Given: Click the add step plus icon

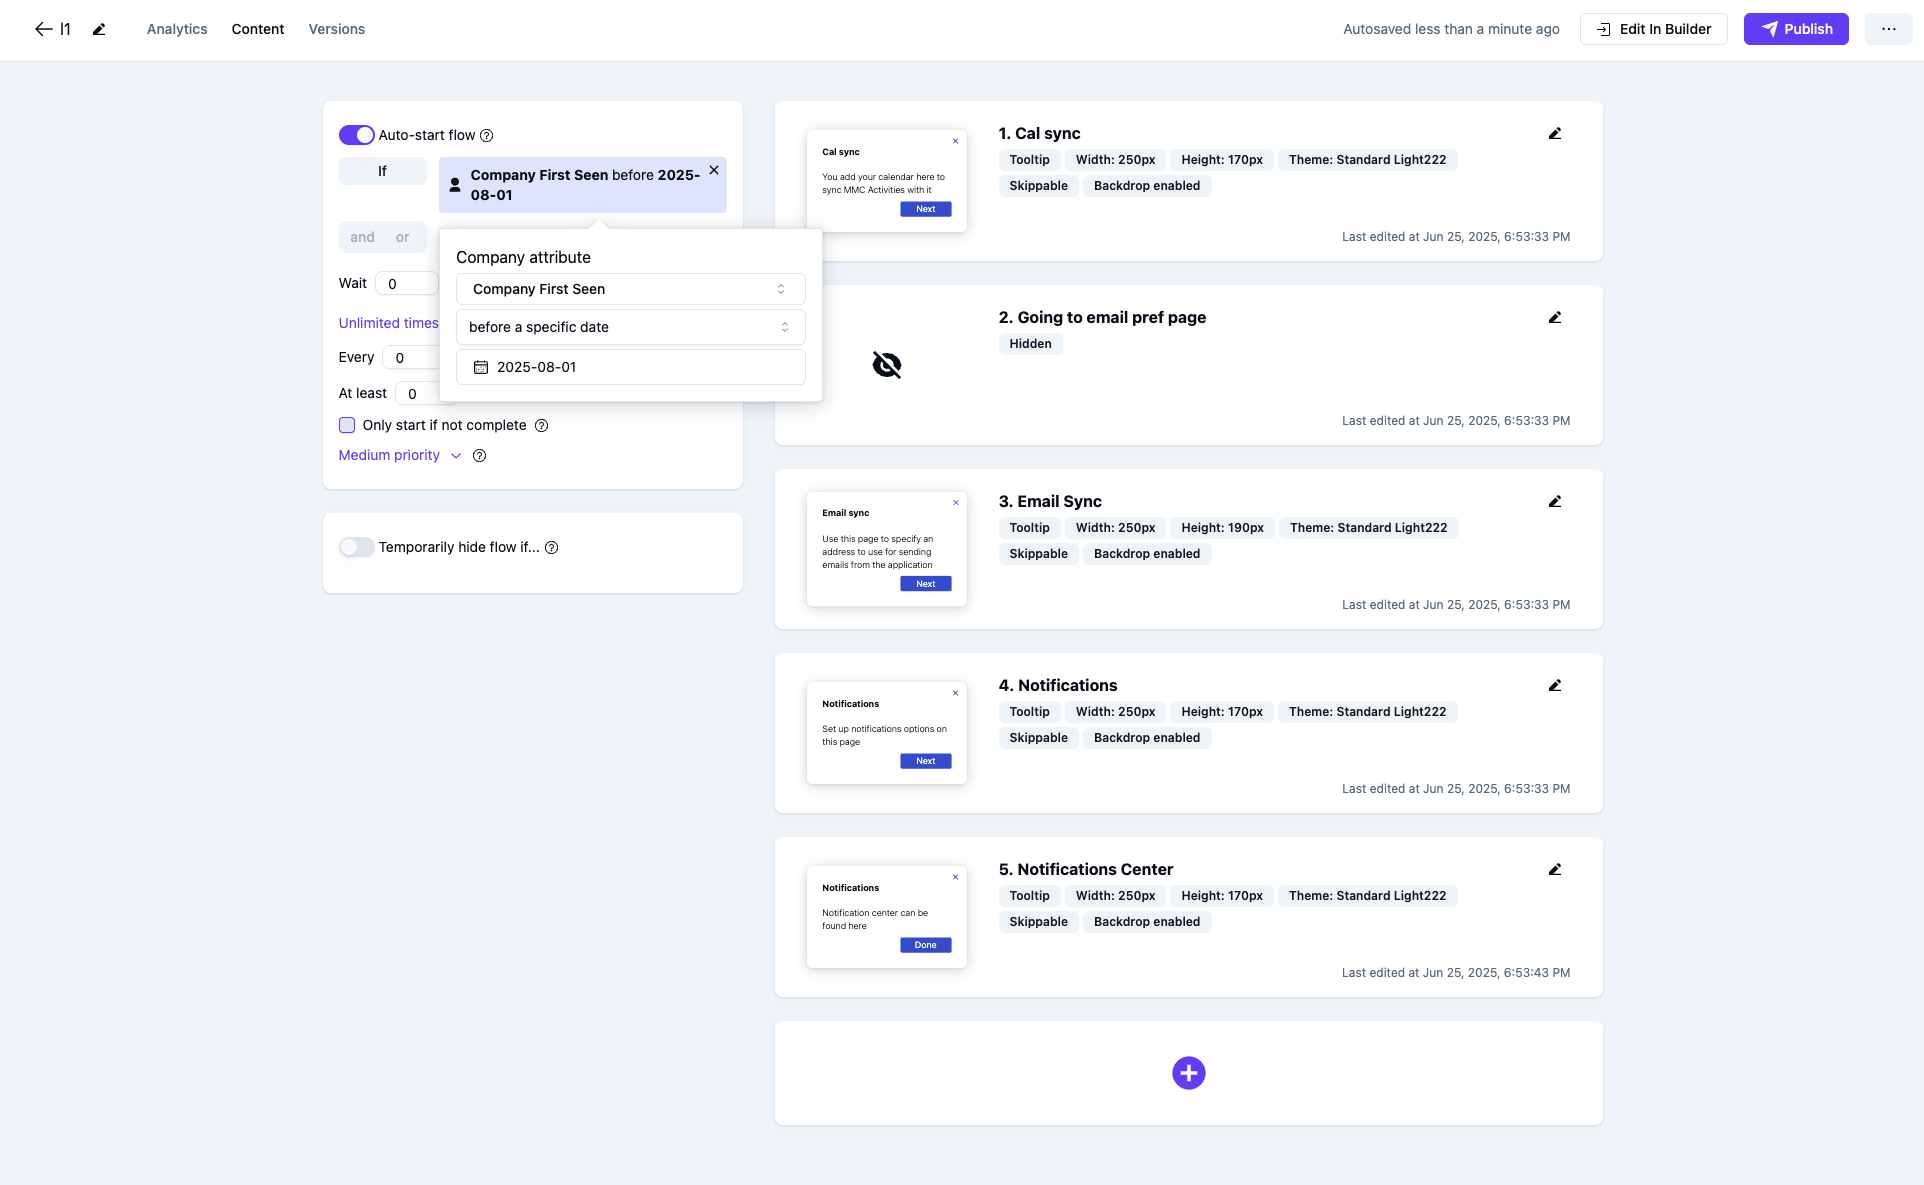Looking at the screenshot, I should [1188, 1073].
